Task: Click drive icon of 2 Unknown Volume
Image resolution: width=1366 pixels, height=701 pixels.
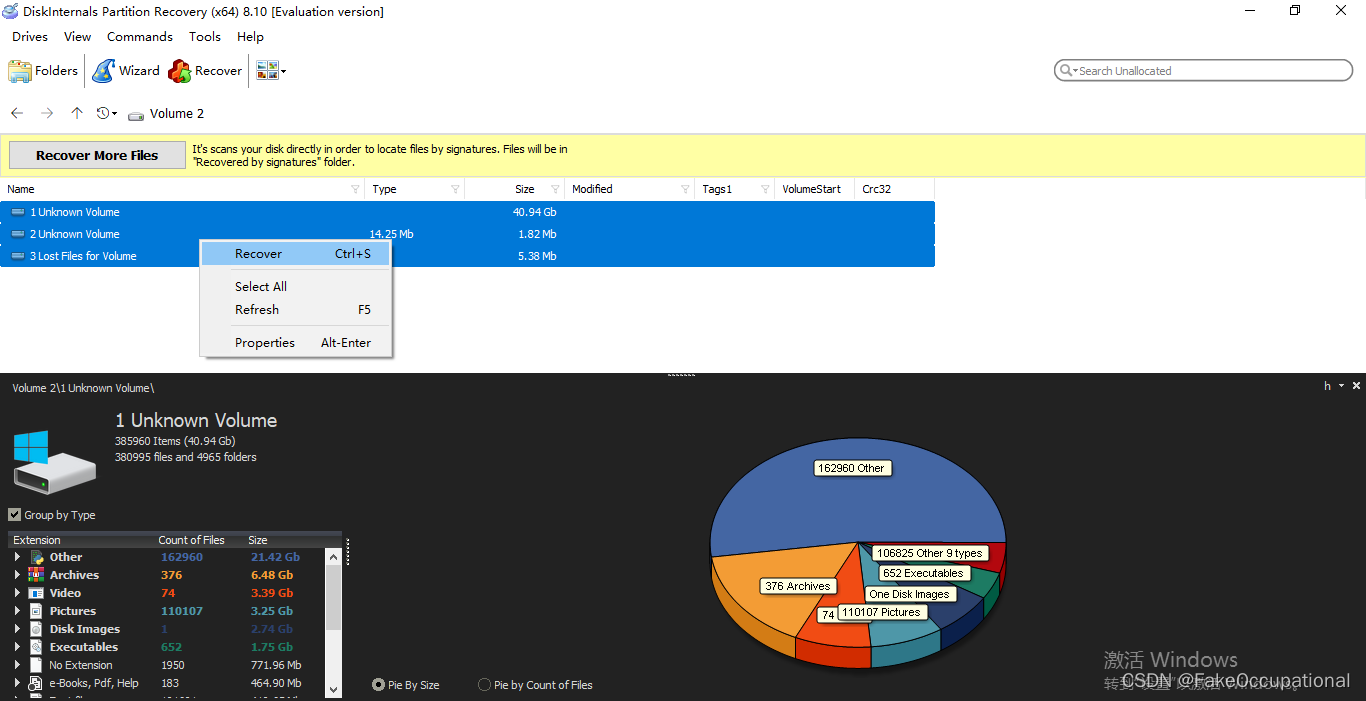Action: click(x=18, y=234)
